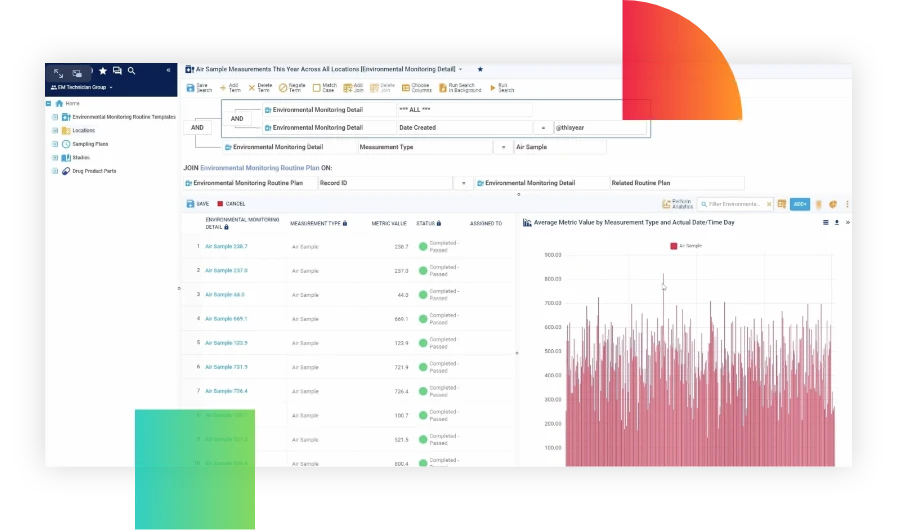This screenshot has width=897, height=530.
Task: Click the pie chart icon in results toolbar
Action: click(833, 204)
